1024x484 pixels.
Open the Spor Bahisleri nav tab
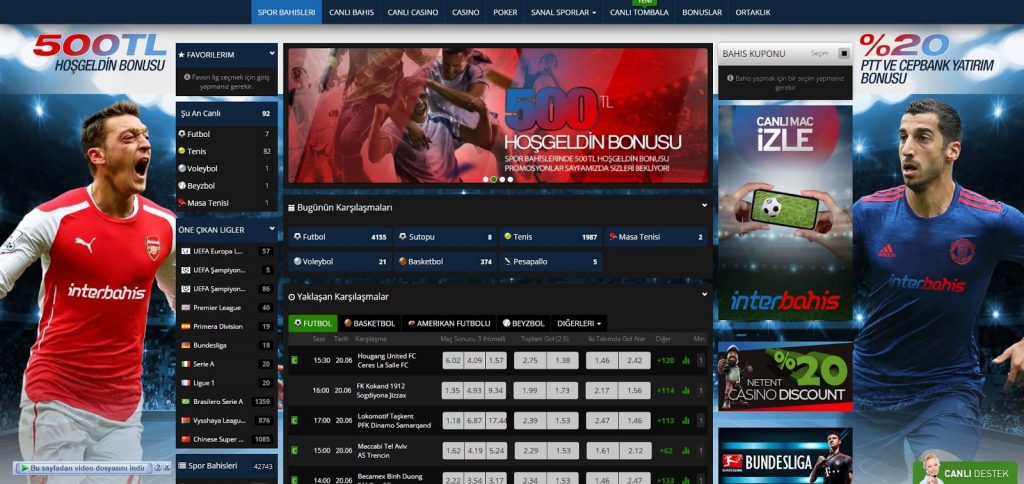tap(287, 12)
